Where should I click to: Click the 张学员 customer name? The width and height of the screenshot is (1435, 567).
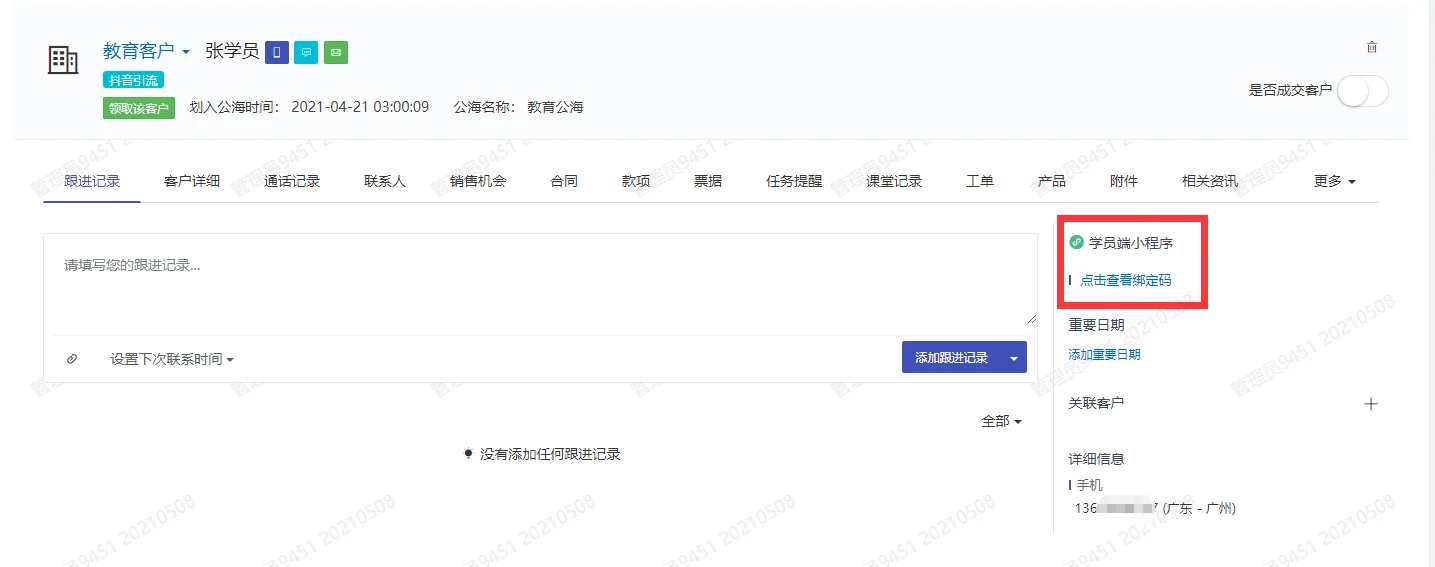(x=232, y=51)
